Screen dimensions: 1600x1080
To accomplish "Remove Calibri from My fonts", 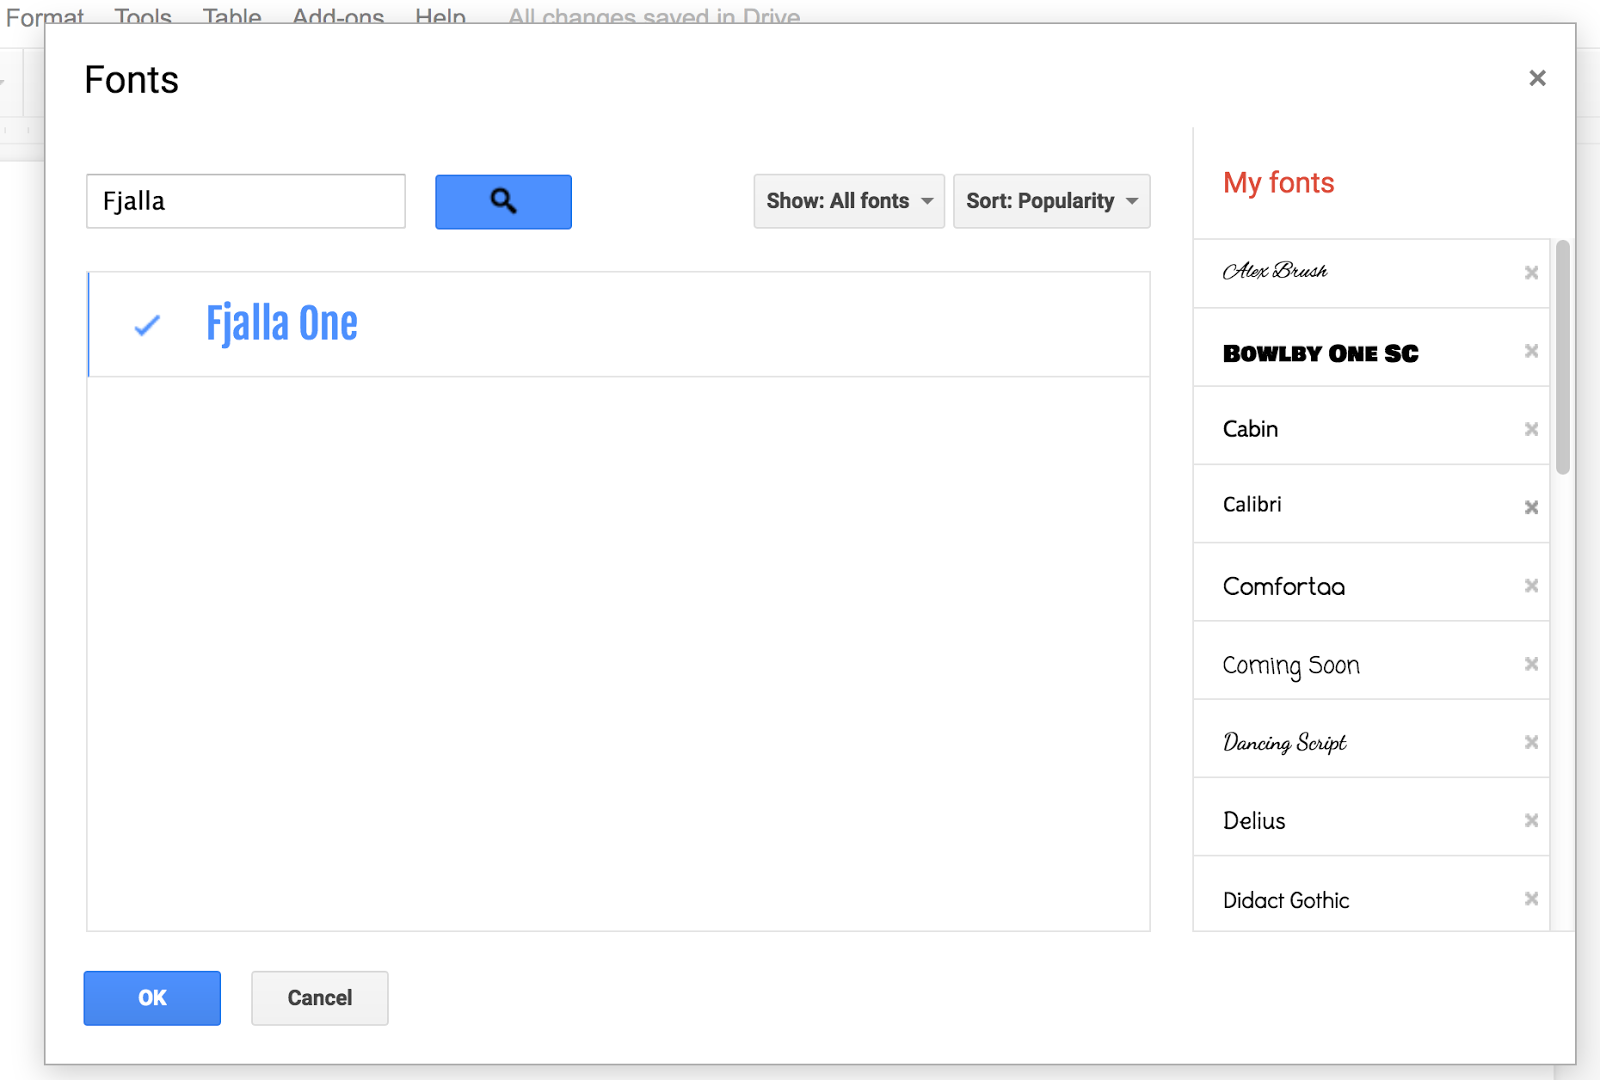I will tap(1531, 507).
